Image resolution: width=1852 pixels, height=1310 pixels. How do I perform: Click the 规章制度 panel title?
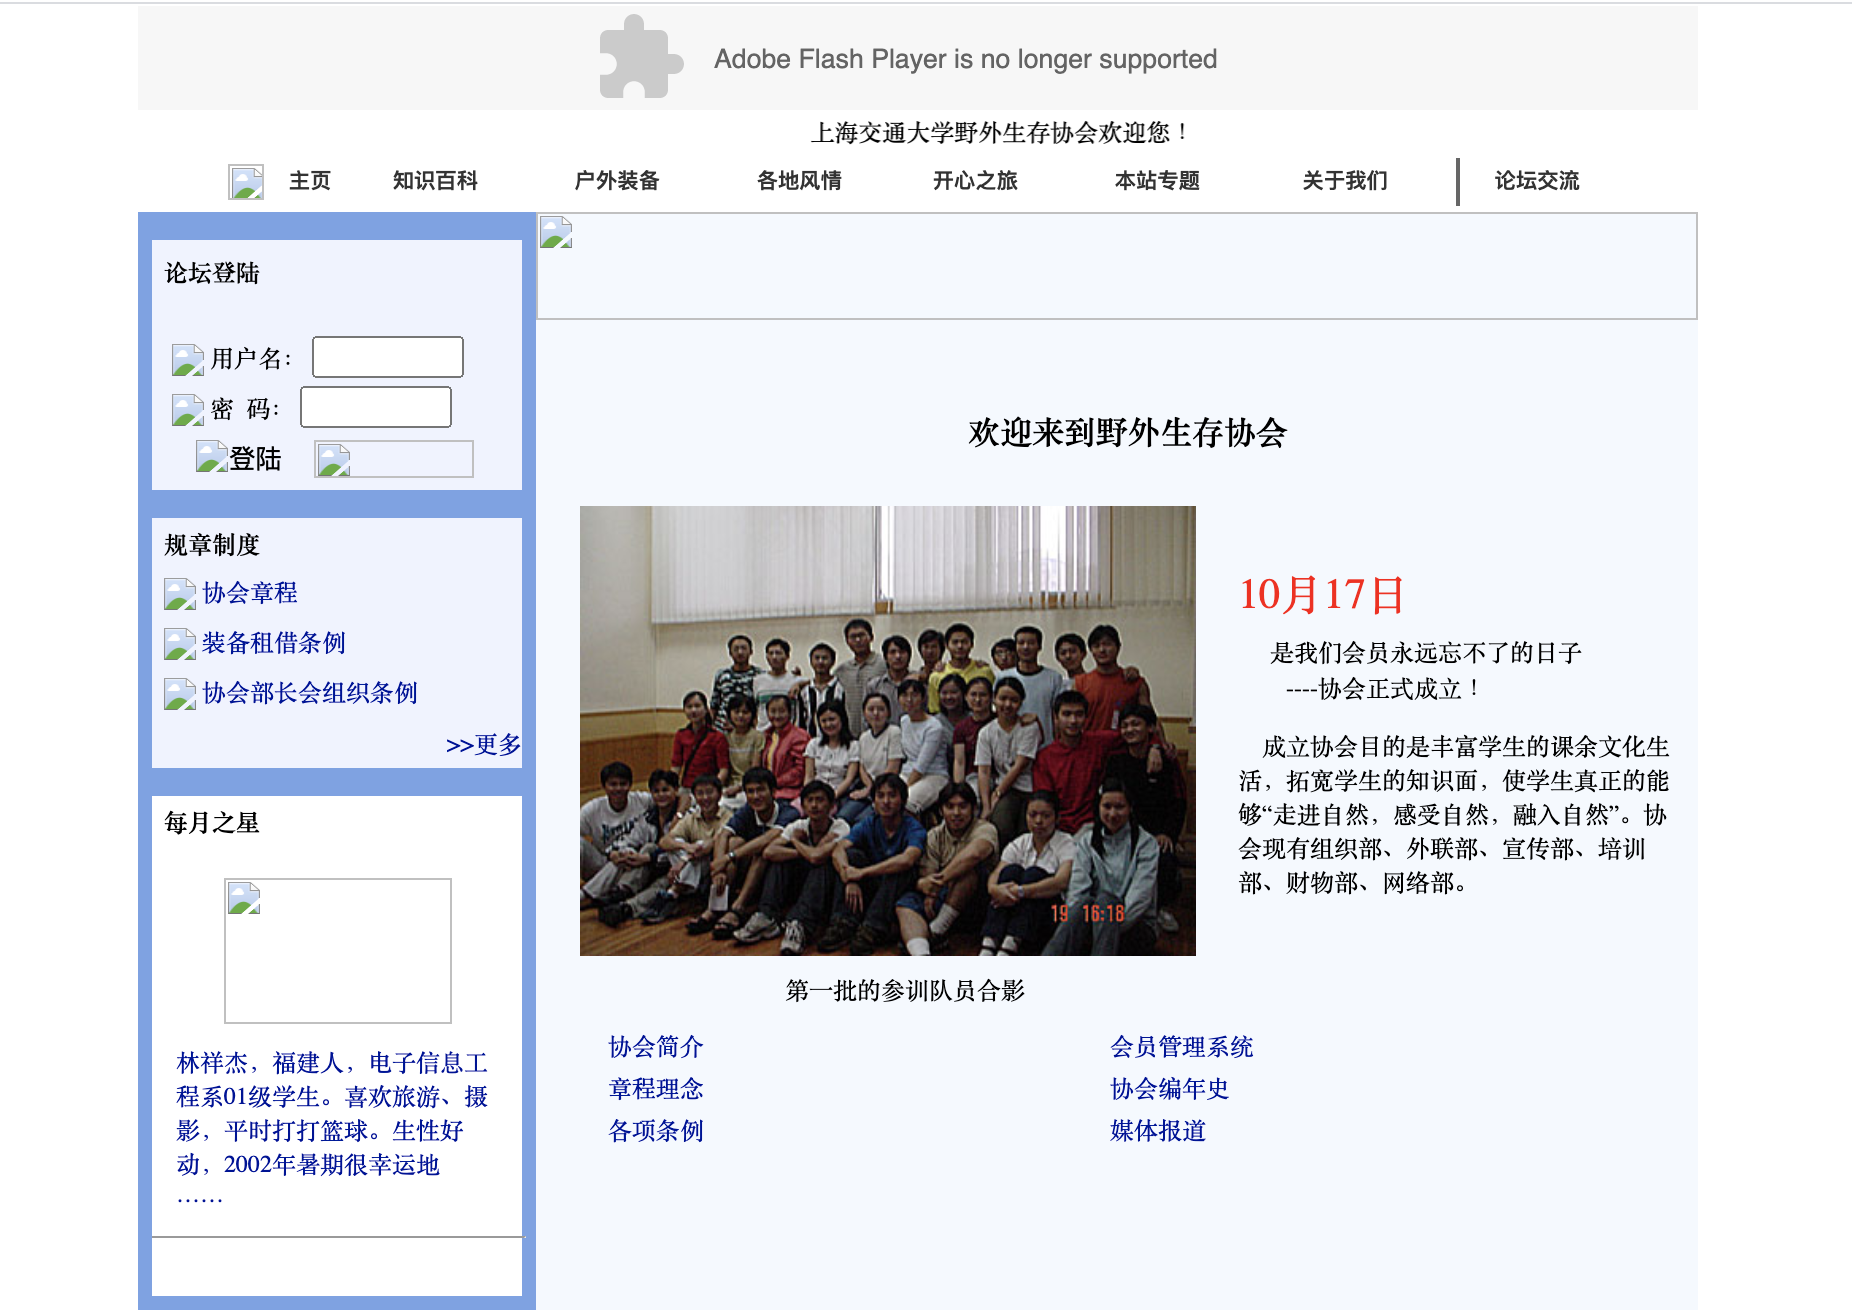point(212,545)
